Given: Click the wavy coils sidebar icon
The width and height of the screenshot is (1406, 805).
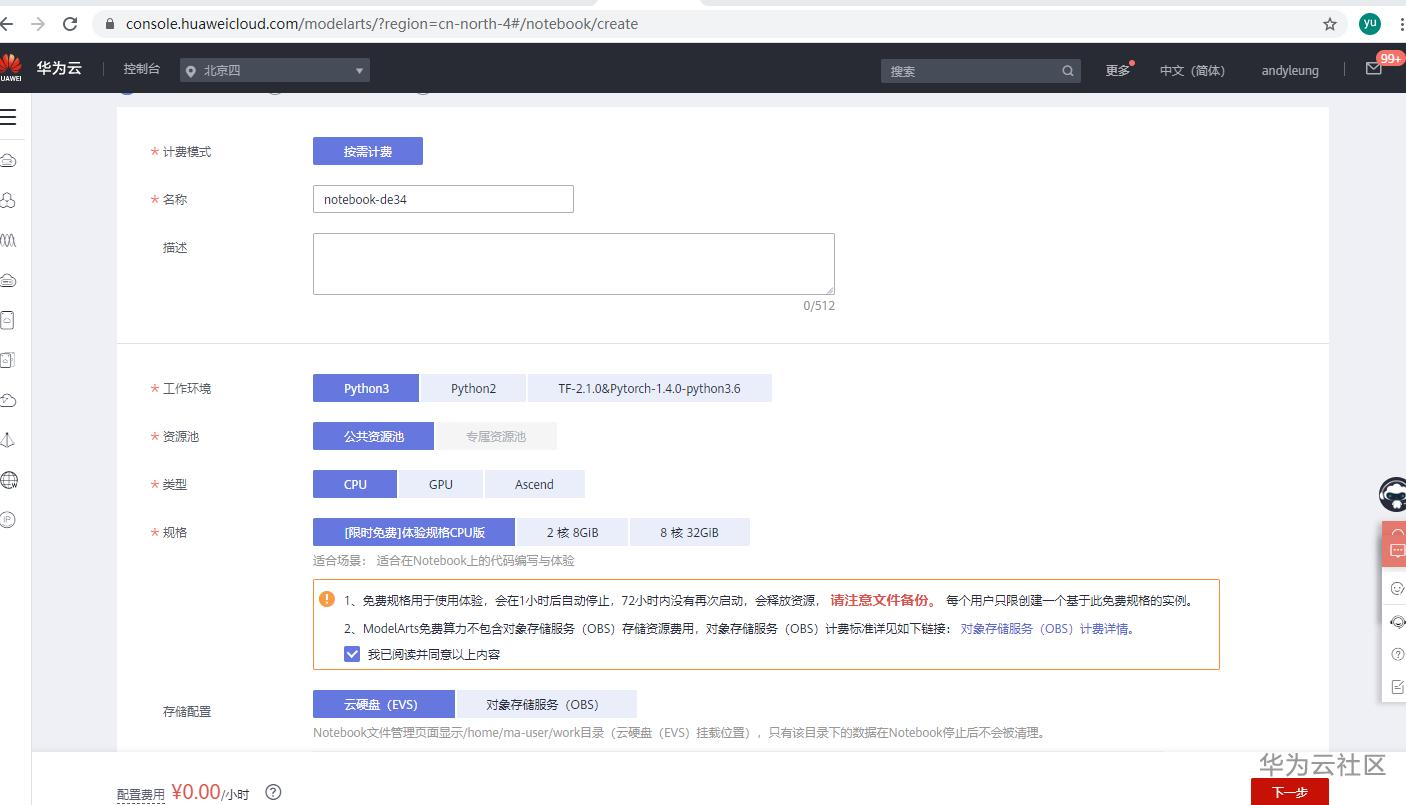Looking at the screenshot, I should click(x=8, y=240).
